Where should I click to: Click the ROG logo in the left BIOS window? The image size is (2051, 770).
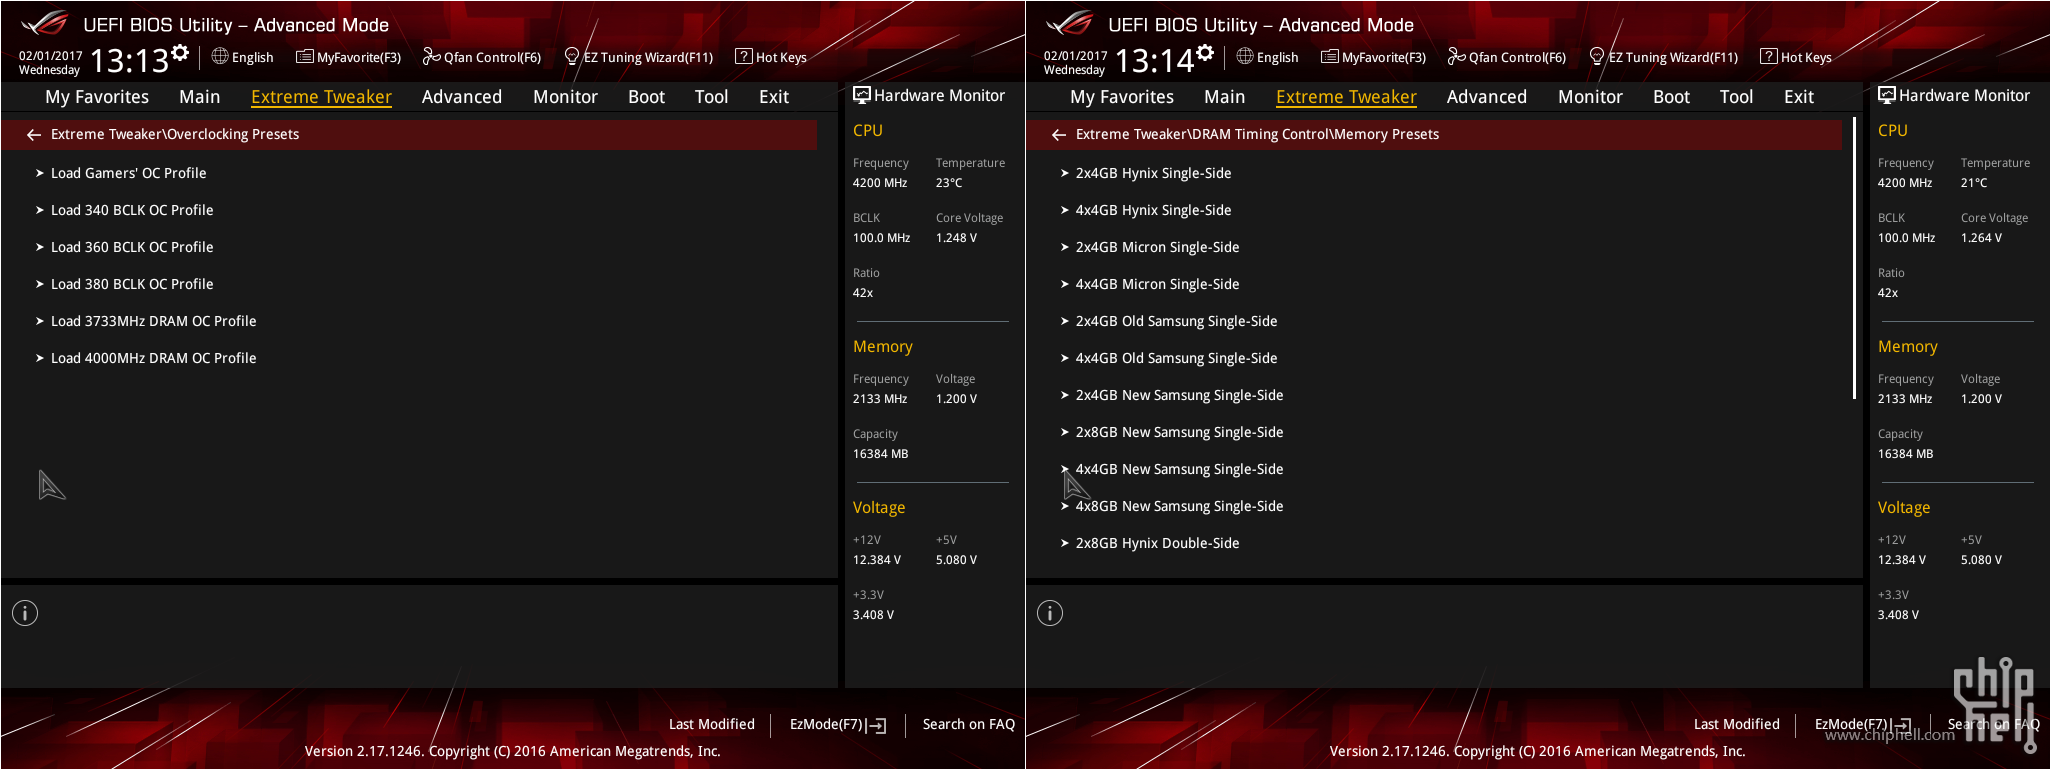[x=44, y=22]
